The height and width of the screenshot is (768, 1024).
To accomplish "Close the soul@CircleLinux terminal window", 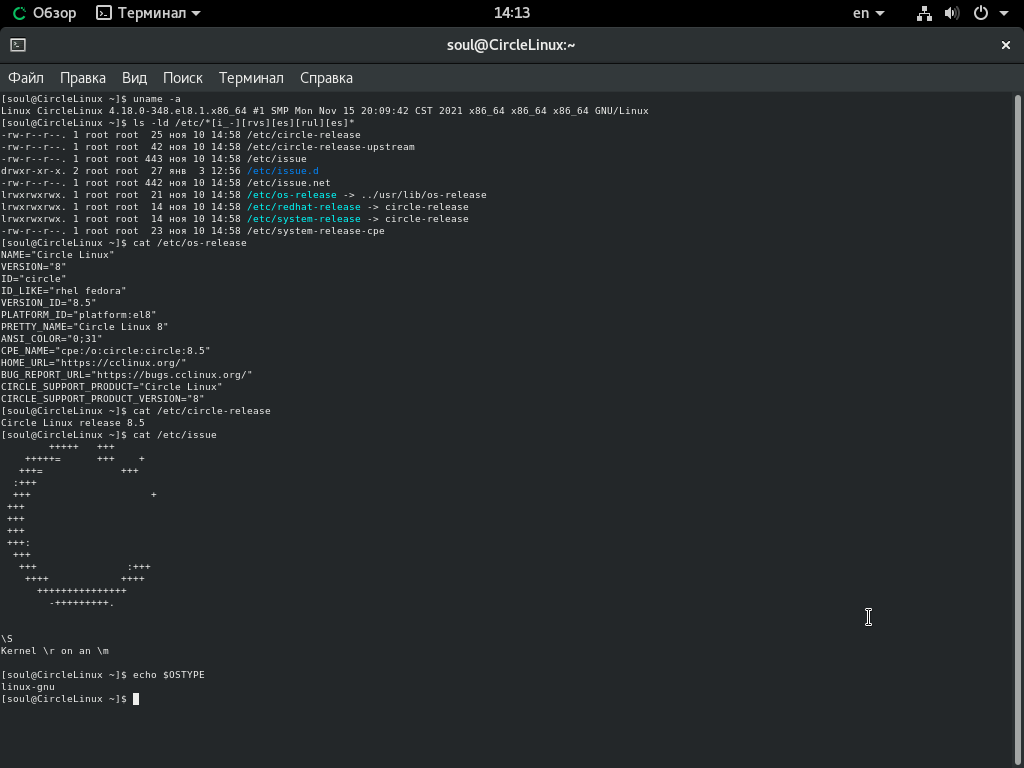I will (x=1006, y=44).
